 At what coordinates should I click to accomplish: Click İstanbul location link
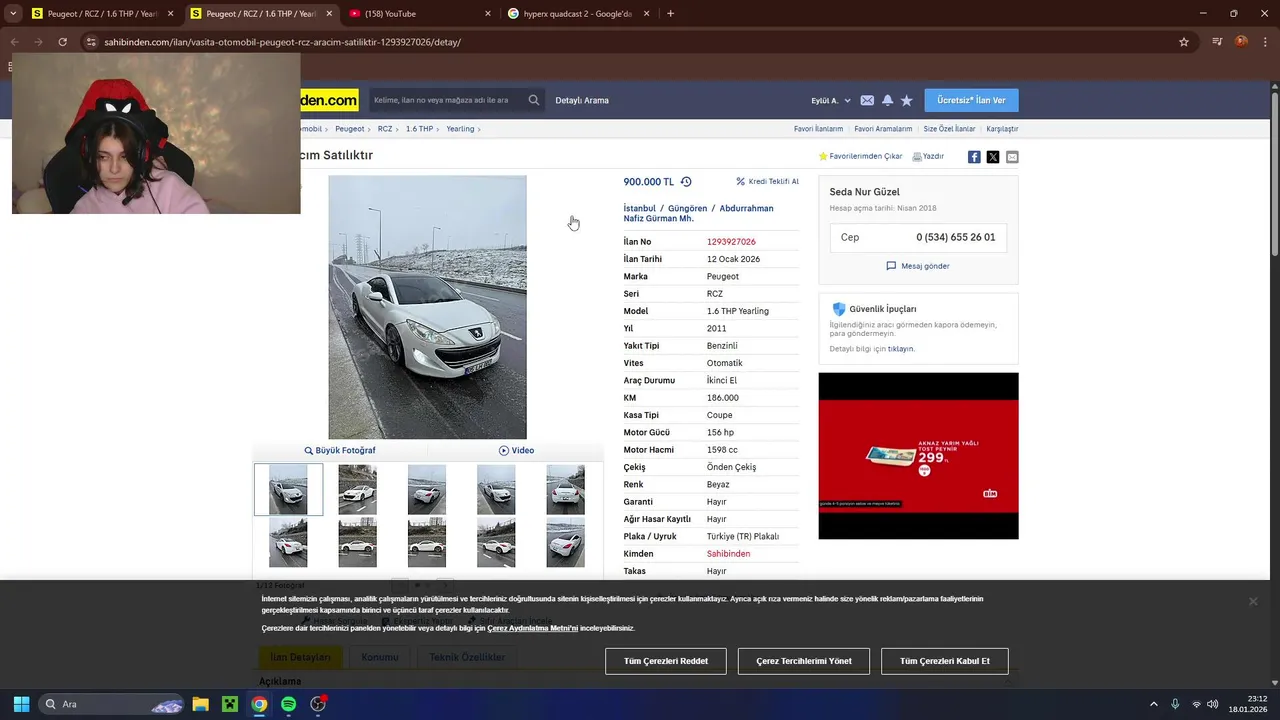click(640, 208)
